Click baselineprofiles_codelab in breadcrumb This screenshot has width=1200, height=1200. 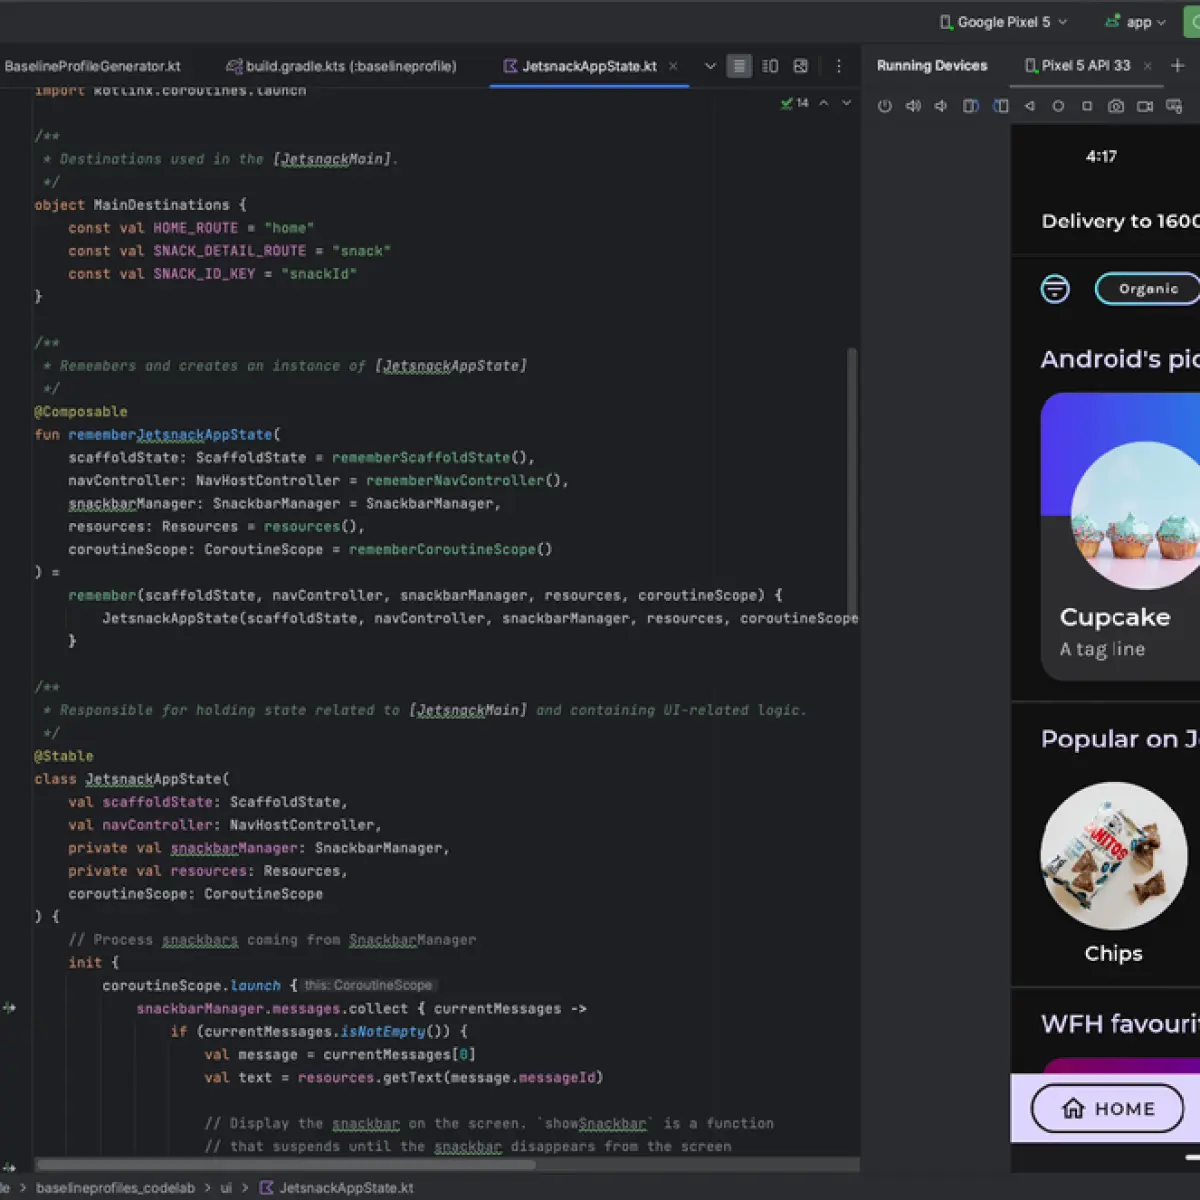coord(115,1188)
